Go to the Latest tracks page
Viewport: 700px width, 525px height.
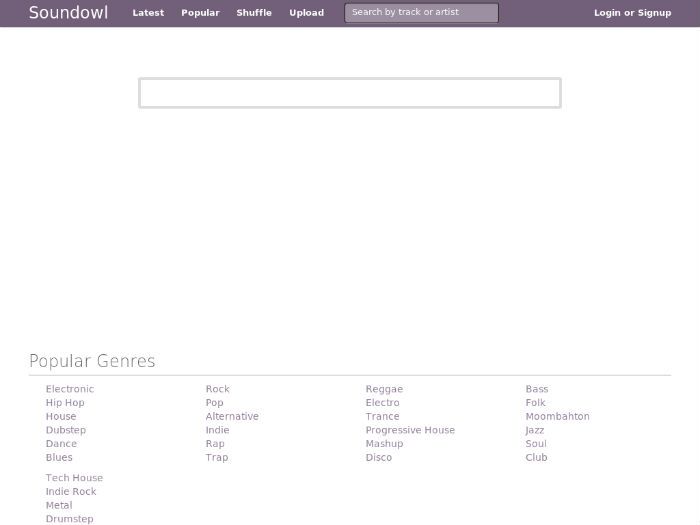tap(148, 13)
